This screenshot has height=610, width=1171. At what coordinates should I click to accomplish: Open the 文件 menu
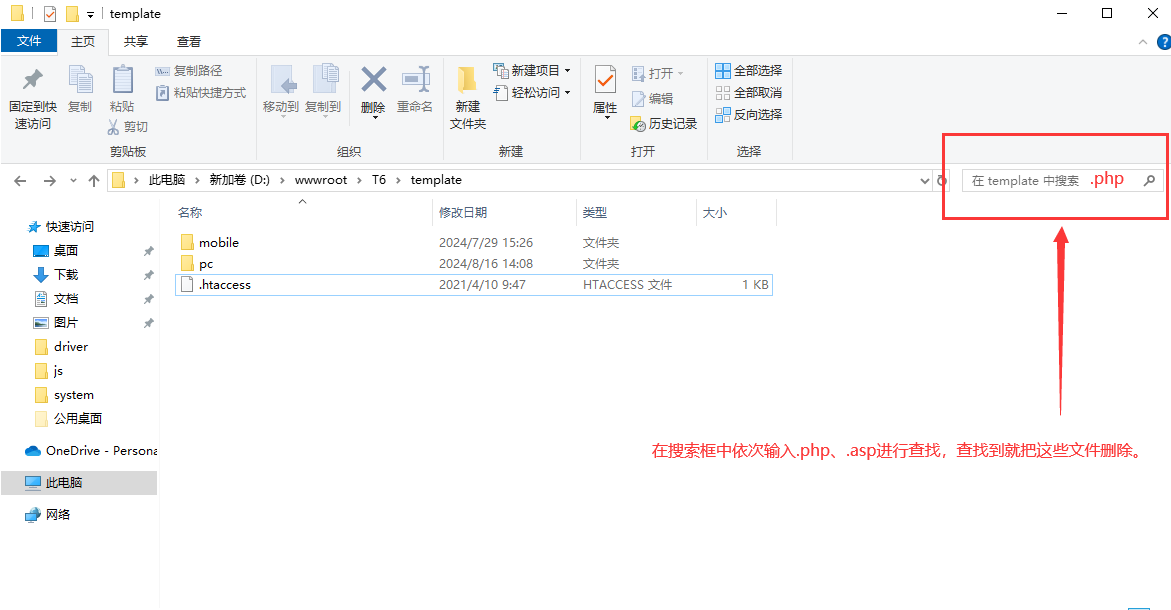[x=29, y=41]
